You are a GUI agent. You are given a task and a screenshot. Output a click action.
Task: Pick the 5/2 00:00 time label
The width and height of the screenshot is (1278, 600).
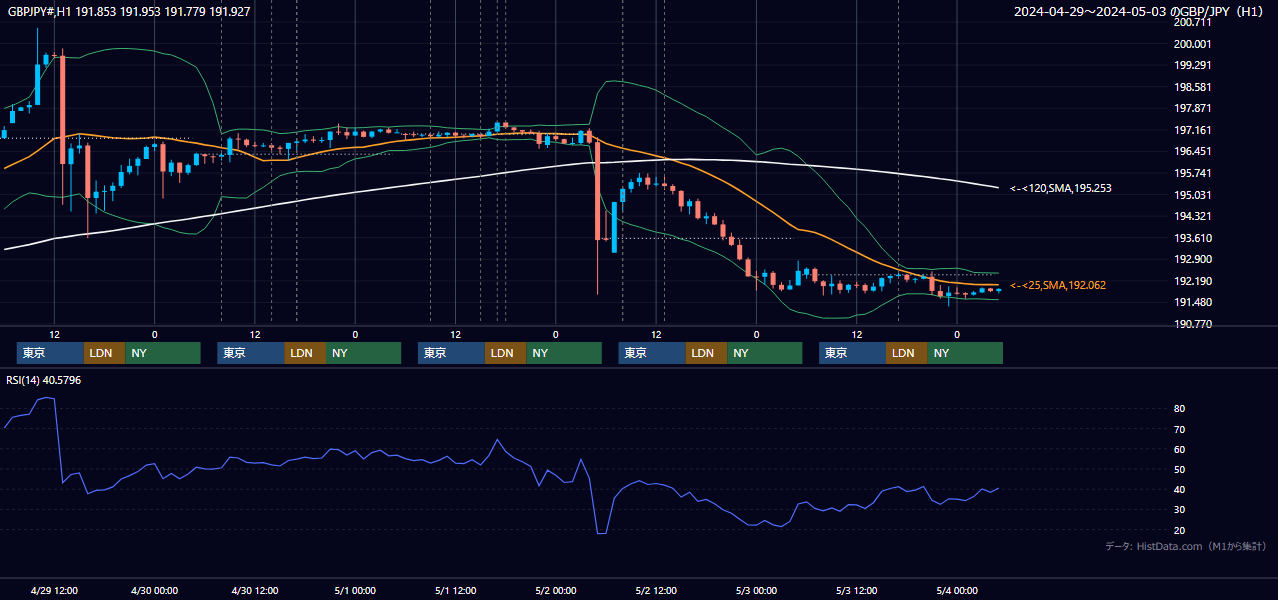coord(556,590)
